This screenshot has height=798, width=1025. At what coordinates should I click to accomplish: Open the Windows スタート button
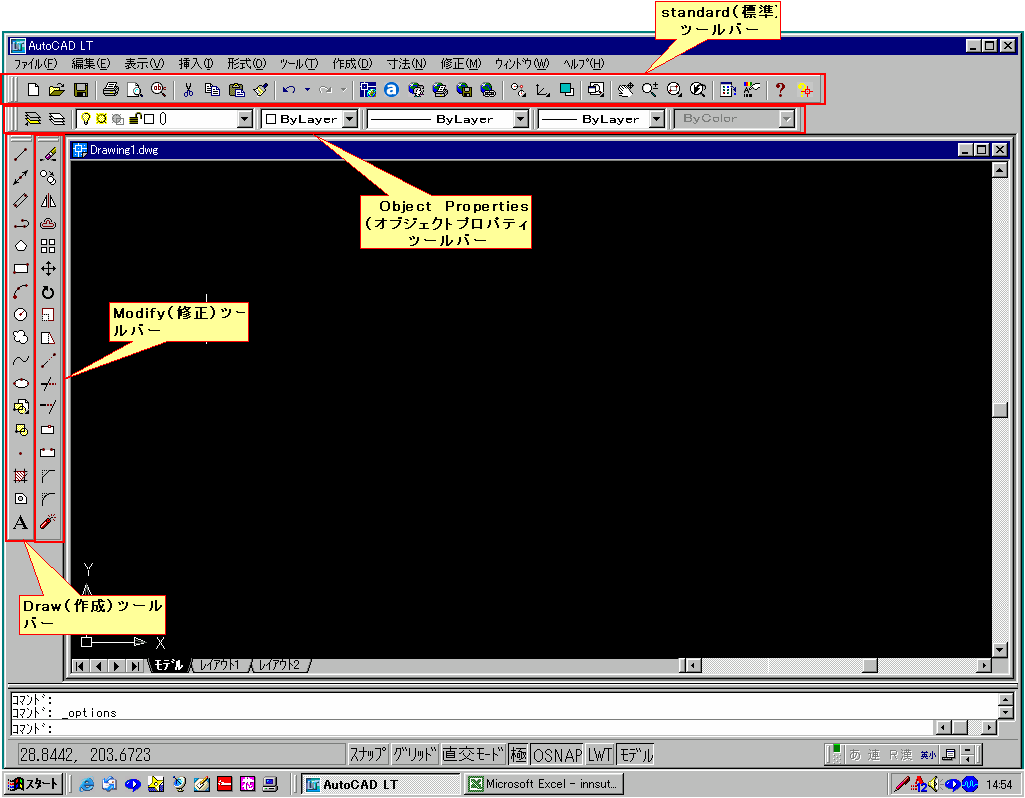[34, 784]
